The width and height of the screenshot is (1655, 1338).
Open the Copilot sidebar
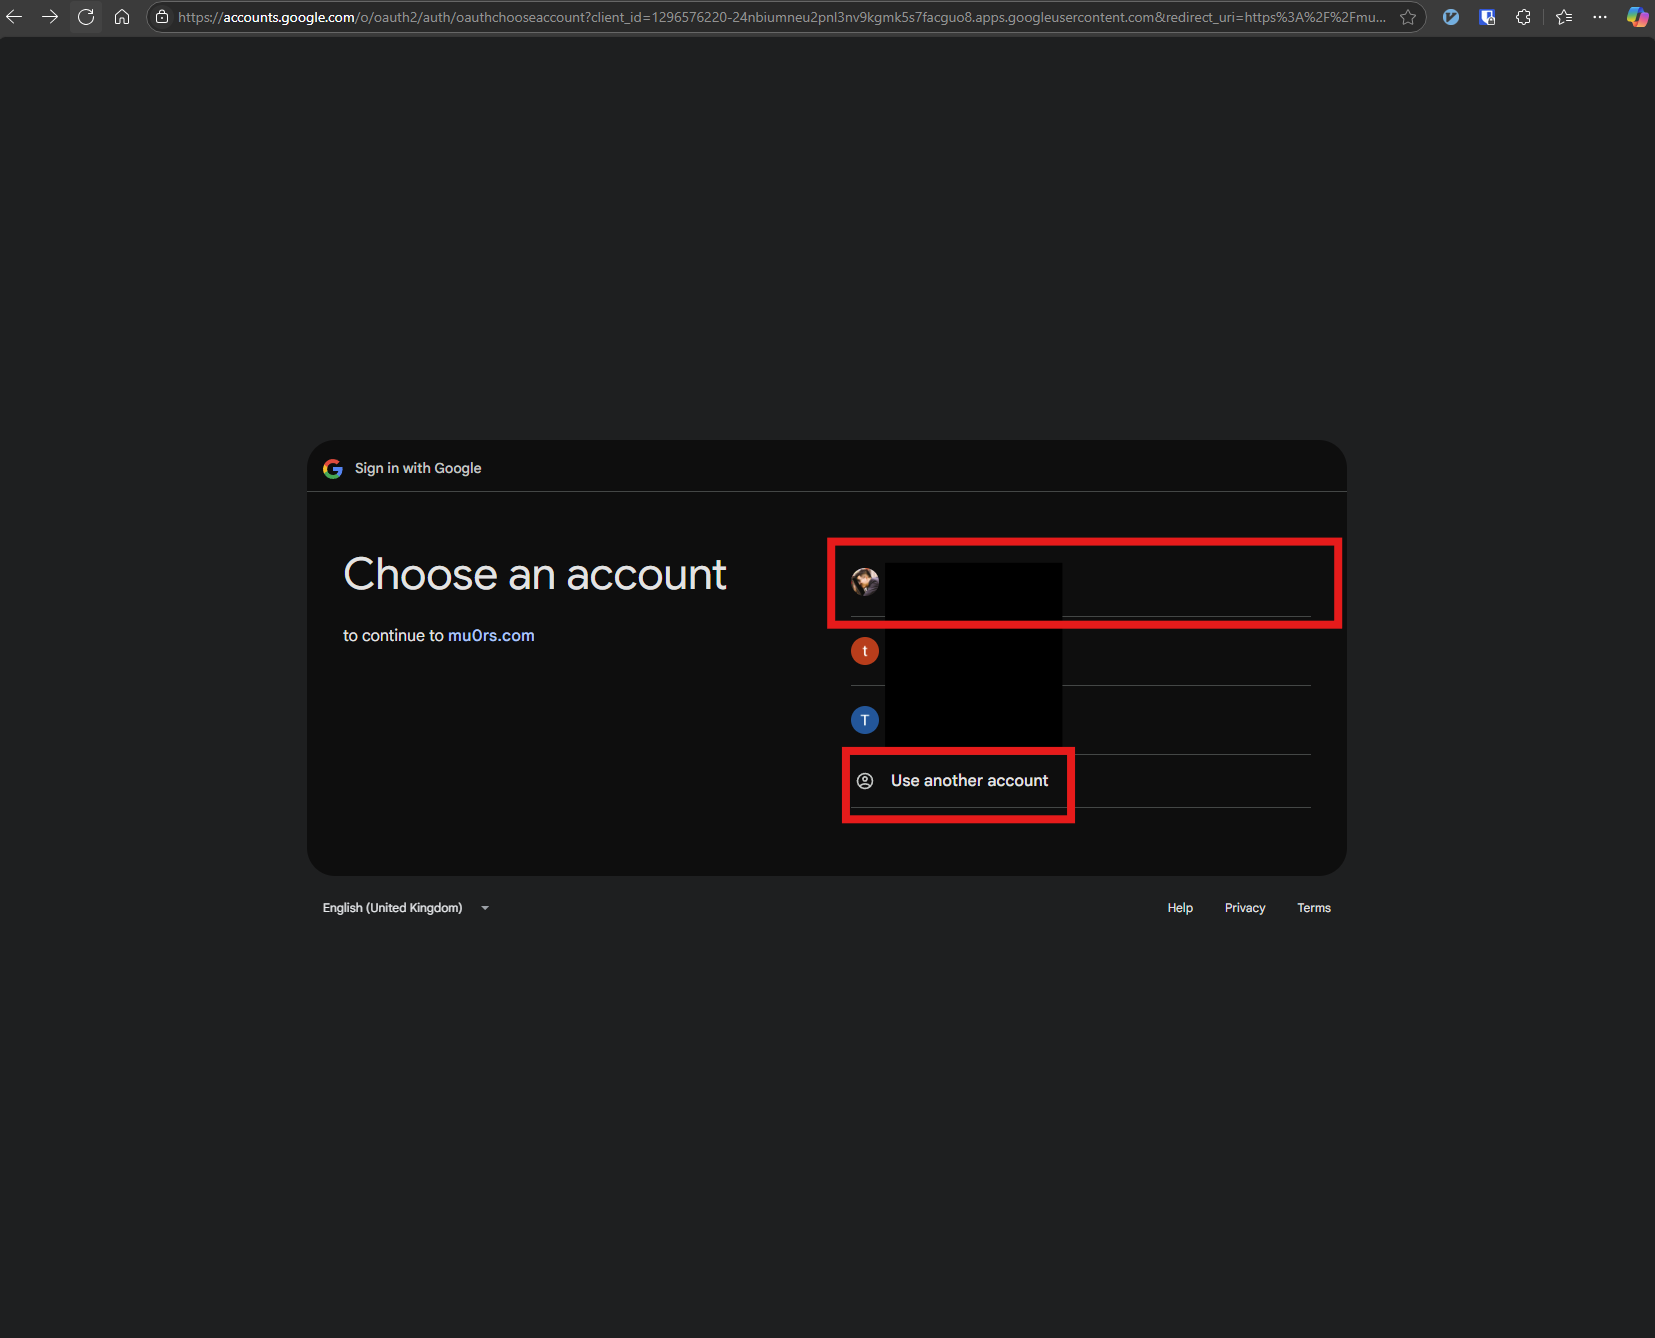pos(1636,17)
